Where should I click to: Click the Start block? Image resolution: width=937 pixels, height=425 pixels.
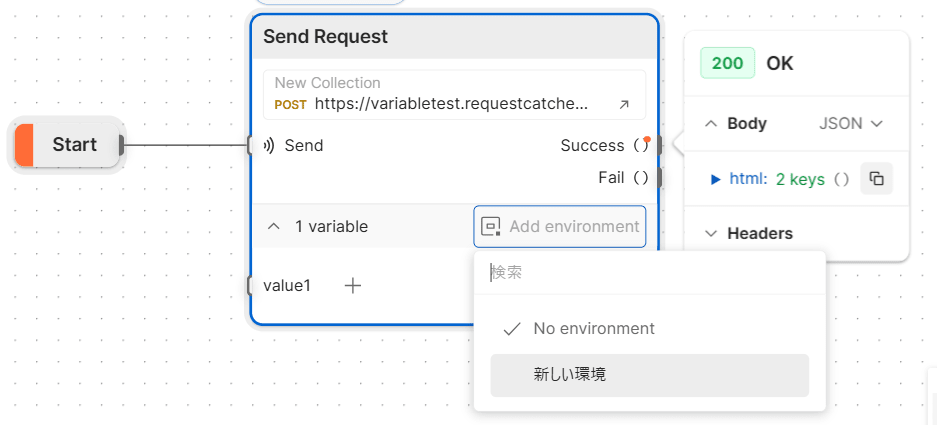[67, 145]
